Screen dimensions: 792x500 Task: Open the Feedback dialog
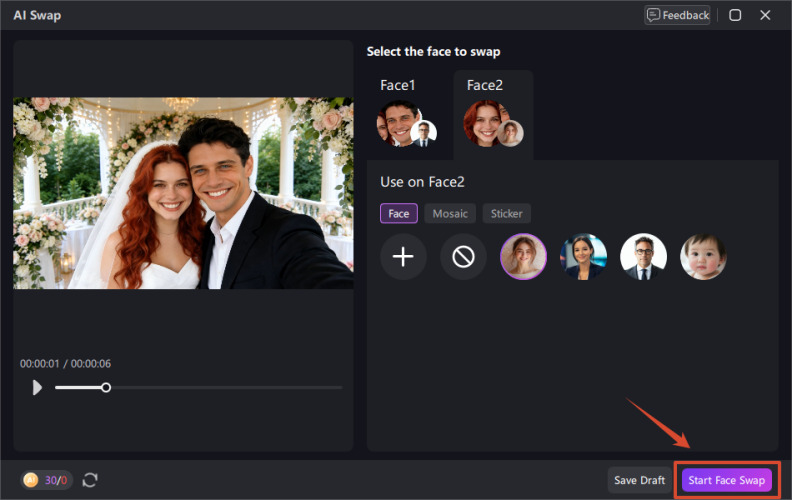point(678,15)
